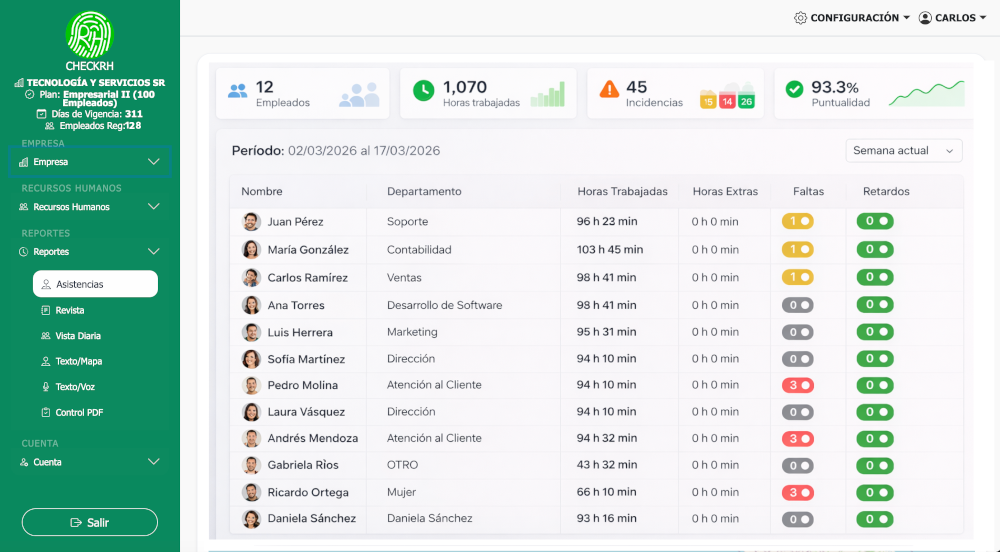Click the CheckRH fingerprint logo
Image resolution: width=1000 pixels, height=552 pixels.
pos(89,35)
